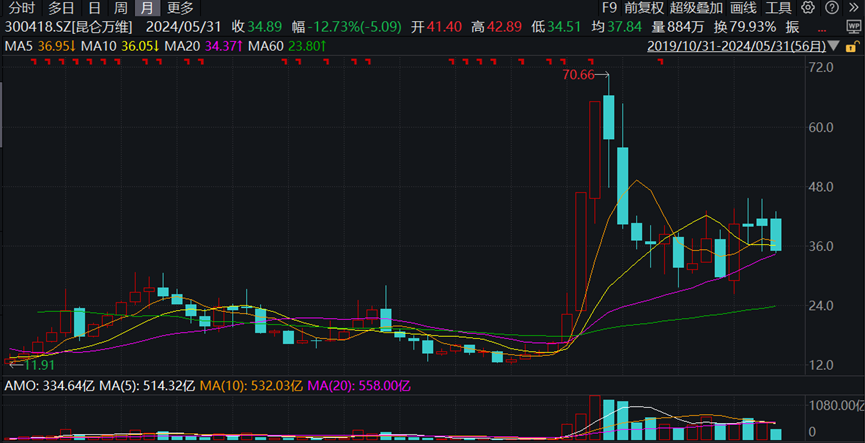This screenshot has height=443, width=865.
Task: Click the volume value 884万
Action: [x=685, y=27]
